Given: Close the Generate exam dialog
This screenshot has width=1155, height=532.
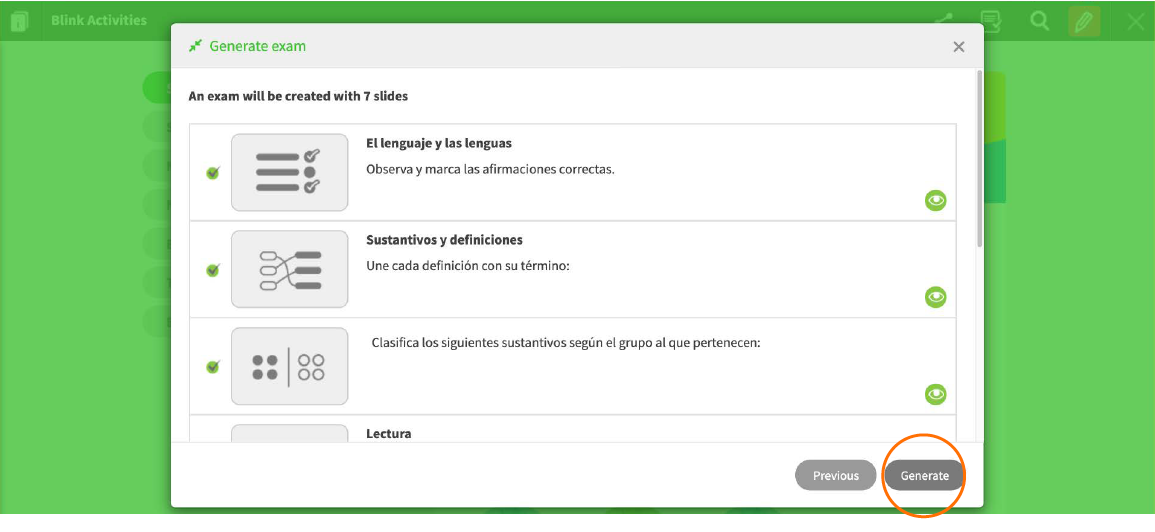Looking at the screenshot, I should coord(958,47).
